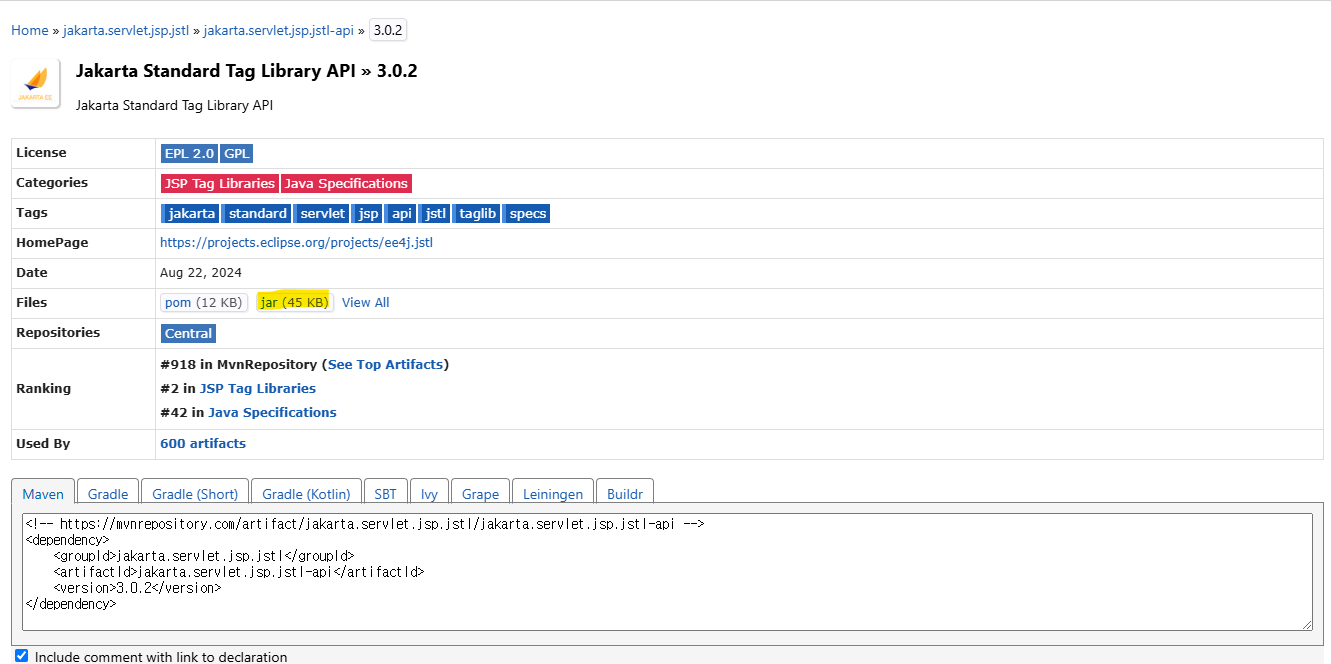Screen dimensions: 1331x664
Task: Open the Java Specifications ranking link
Action: [272, 412]
